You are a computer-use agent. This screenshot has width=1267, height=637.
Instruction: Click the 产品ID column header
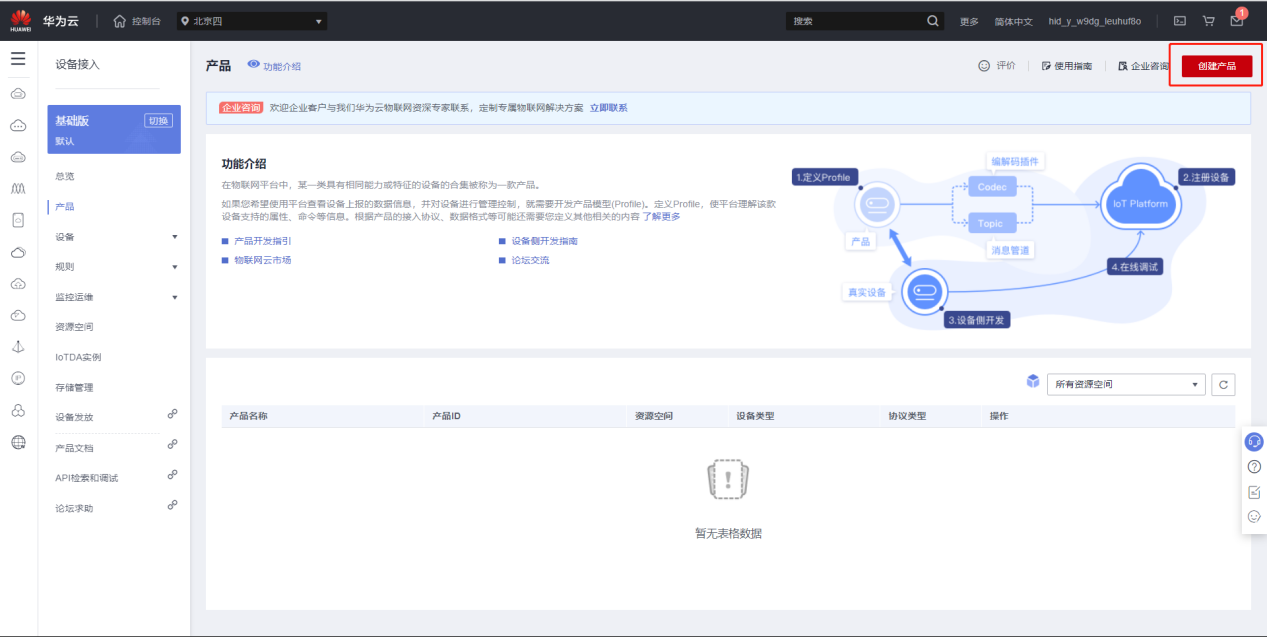[x=445, y=416]
